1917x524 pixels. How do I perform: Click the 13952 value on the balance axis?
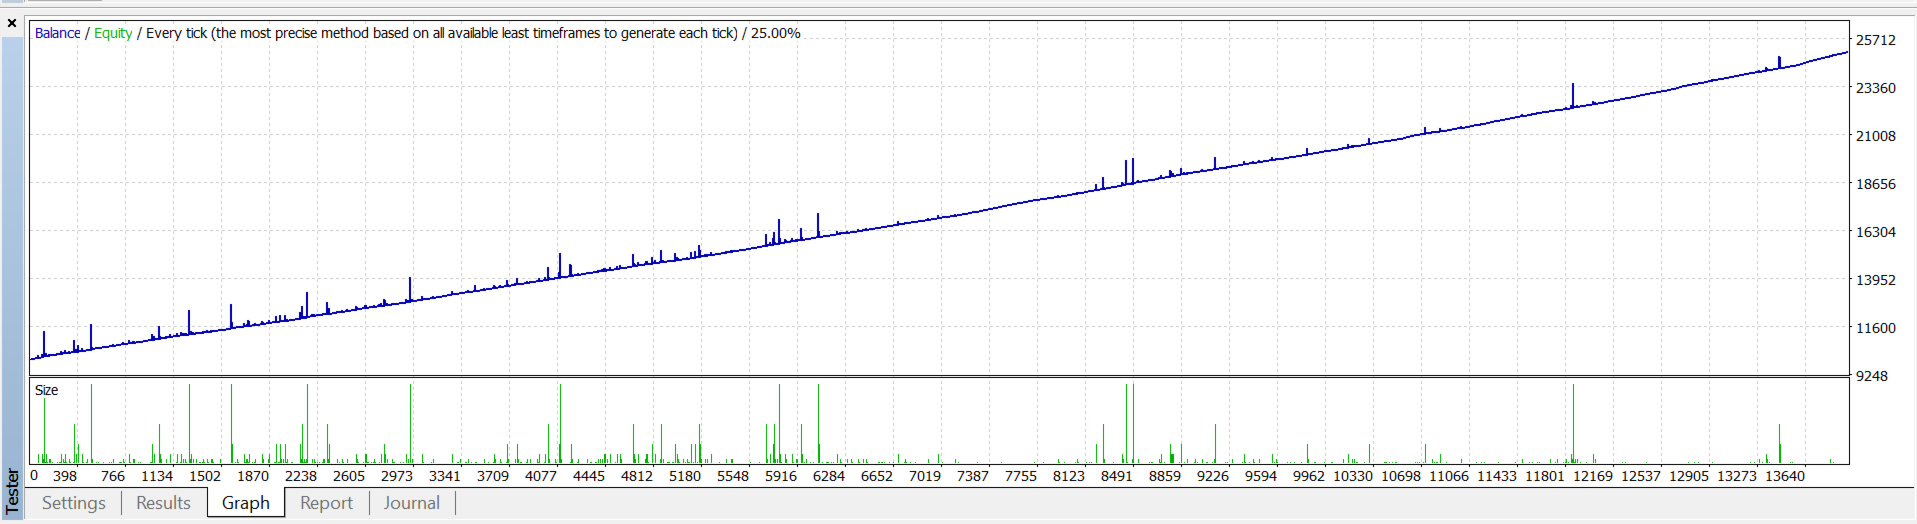(x=1876, y=280)
